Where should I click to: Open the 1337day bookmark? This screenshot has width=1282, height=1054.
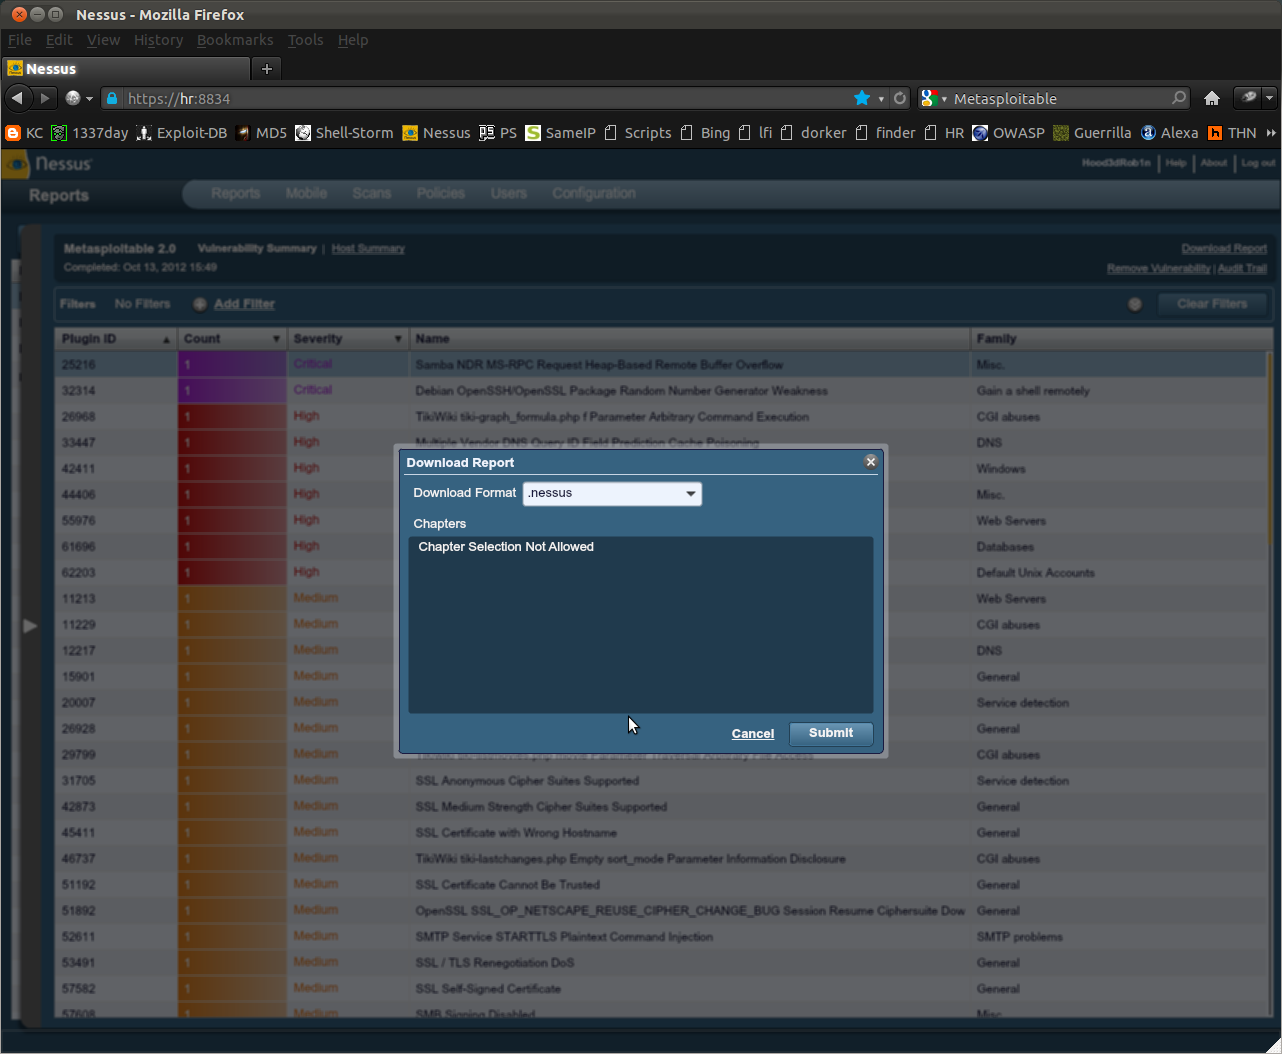[x=90, y=133]
